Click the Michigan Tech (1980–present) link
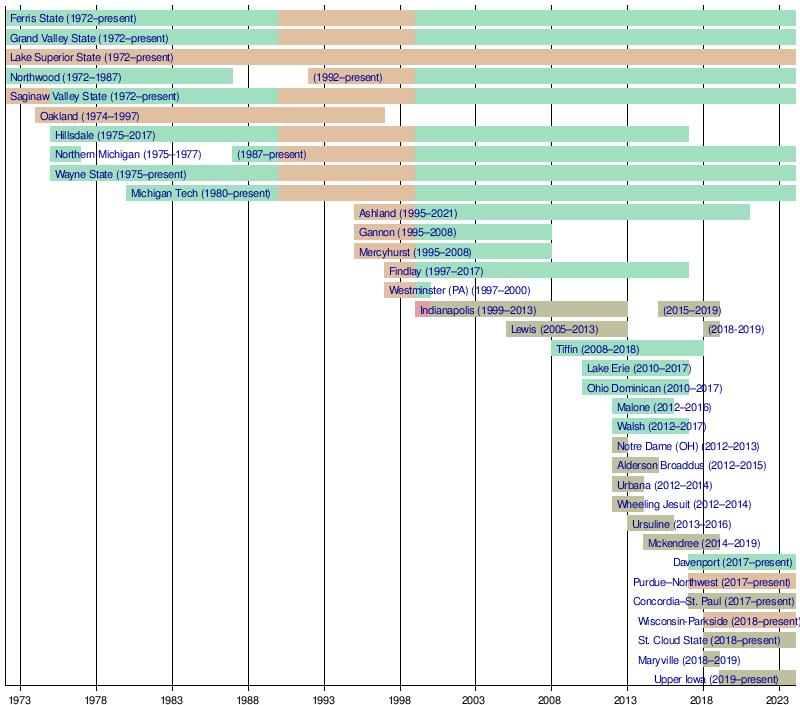 tap(200, 193)
